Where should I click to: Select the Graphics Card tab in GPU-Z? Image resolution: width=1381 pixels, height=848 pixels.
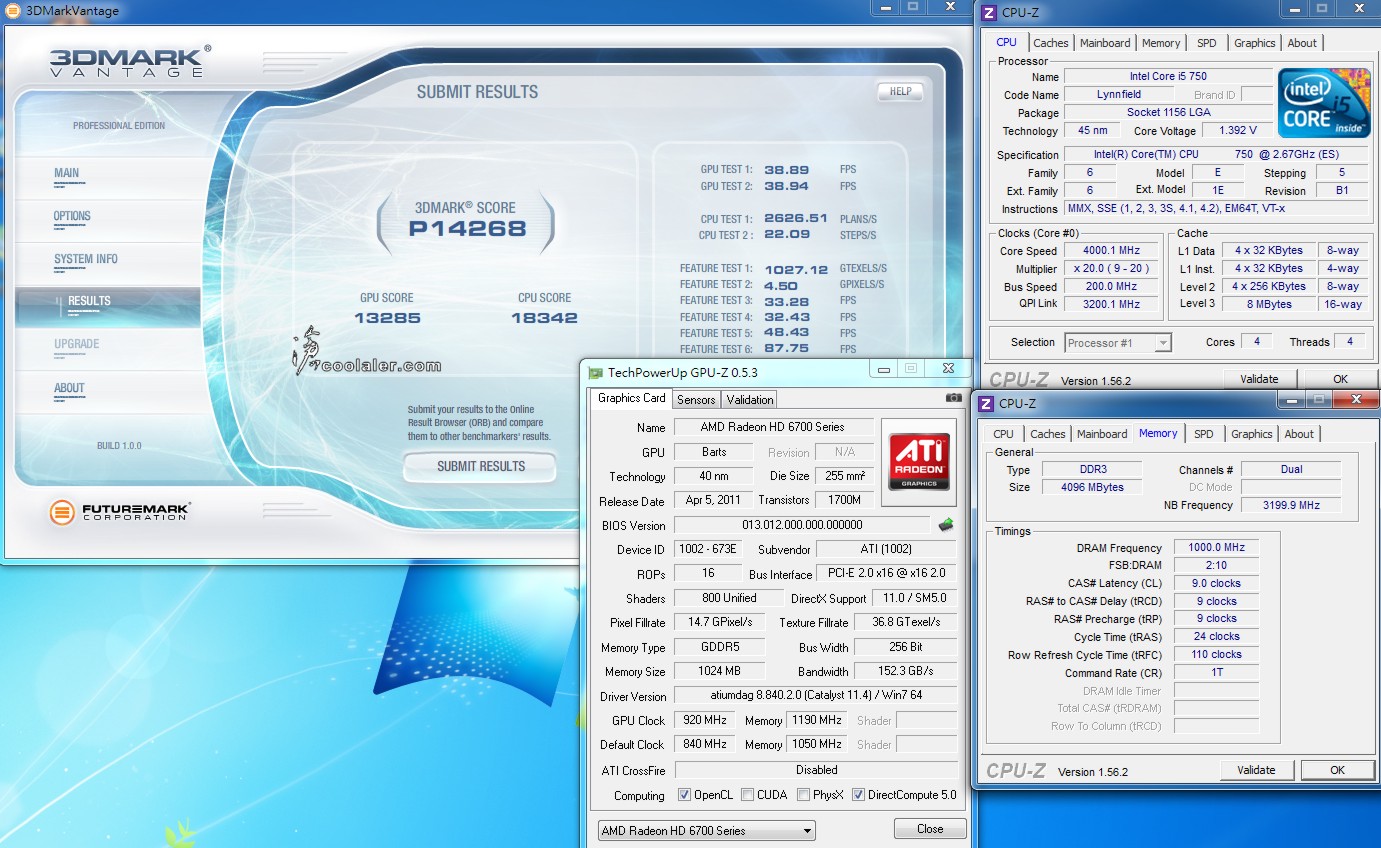tap(632, 398)
